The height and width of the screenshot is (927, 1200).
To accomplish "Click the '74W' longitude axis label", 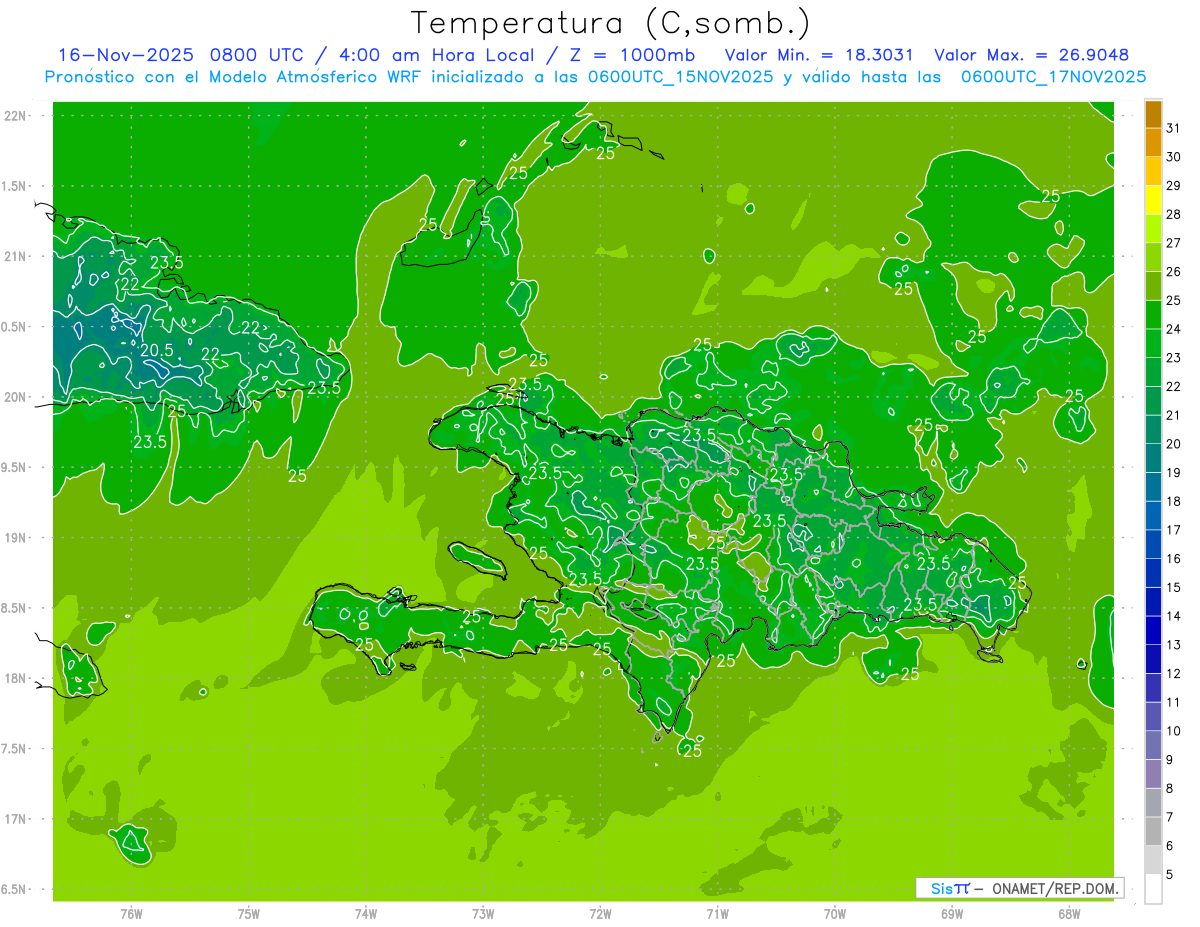I will pyautogui.click(x=365, y=914).
